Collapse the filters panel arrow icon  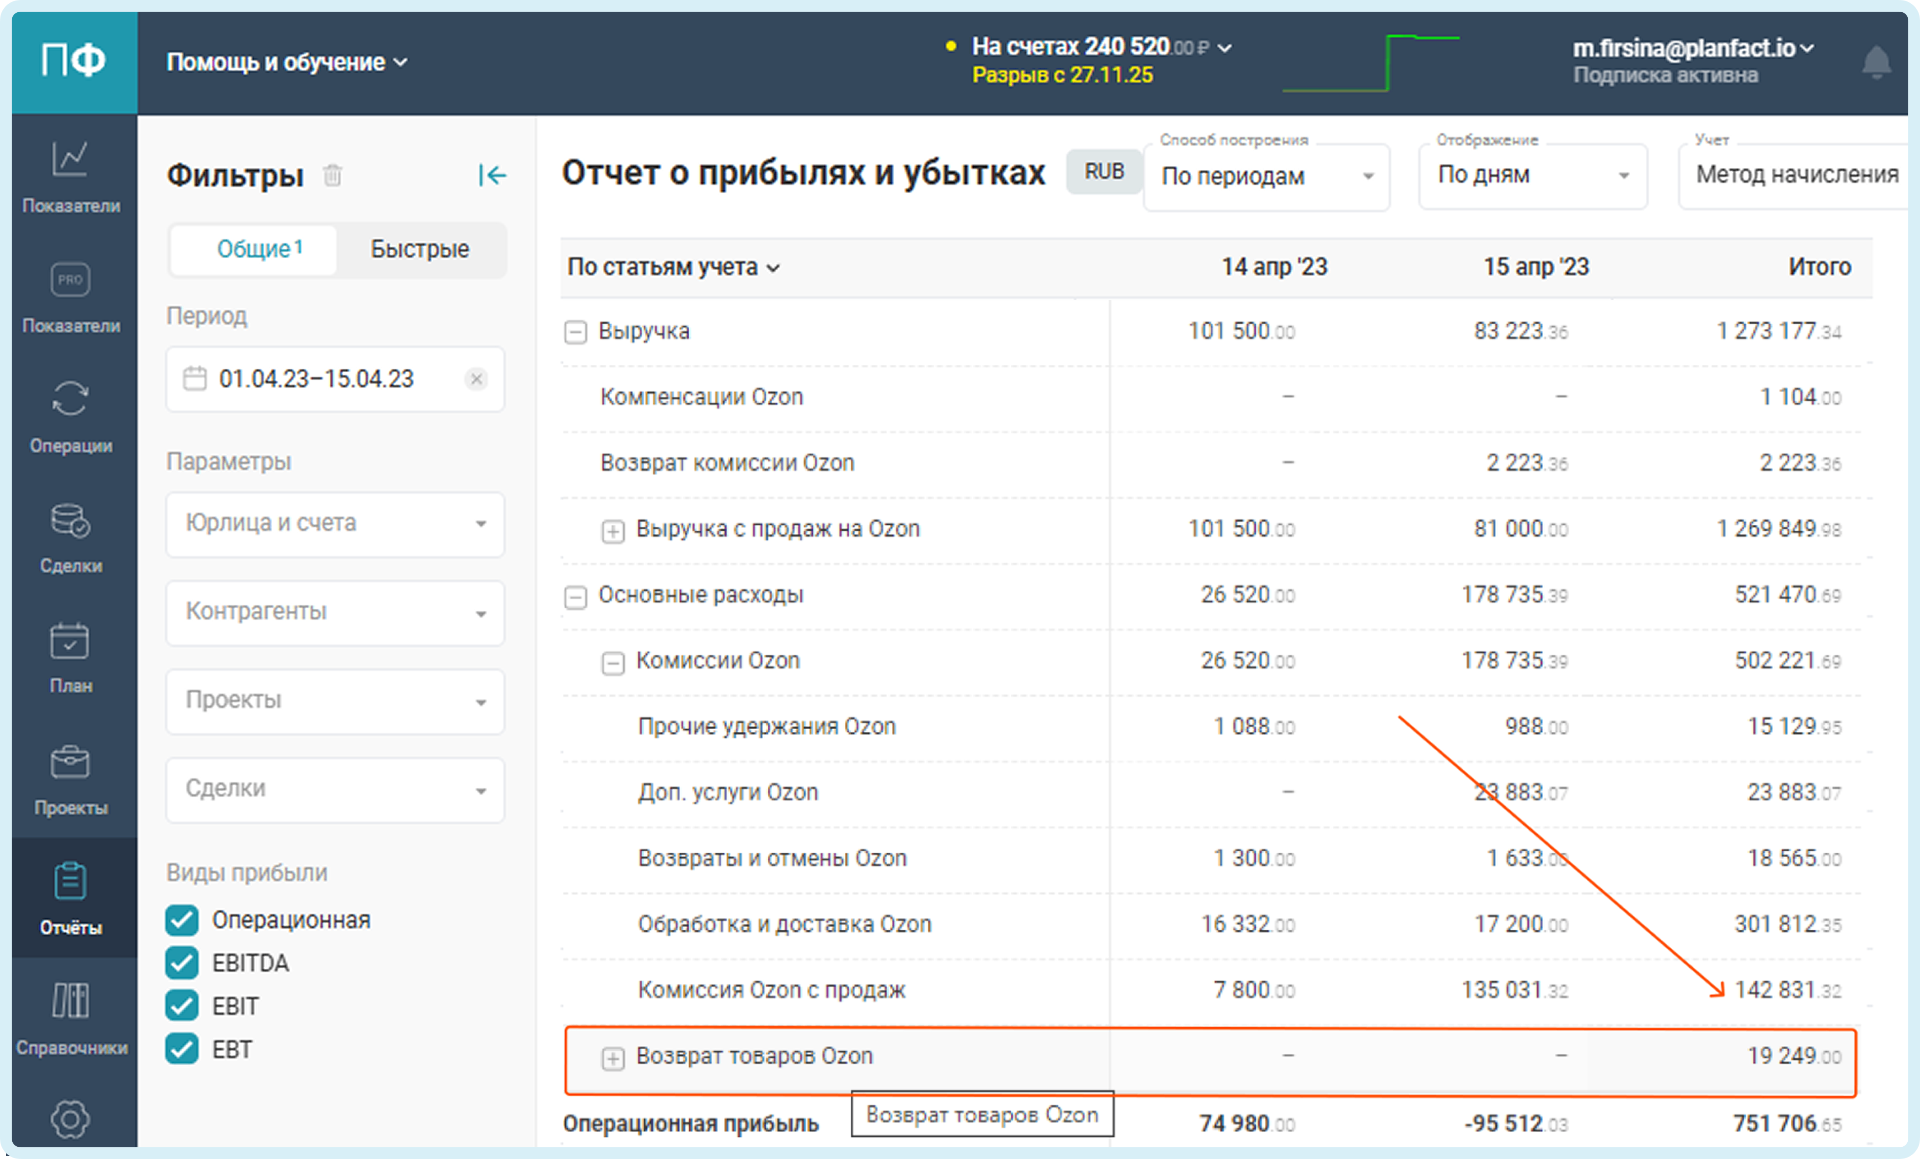pos(492,176)
